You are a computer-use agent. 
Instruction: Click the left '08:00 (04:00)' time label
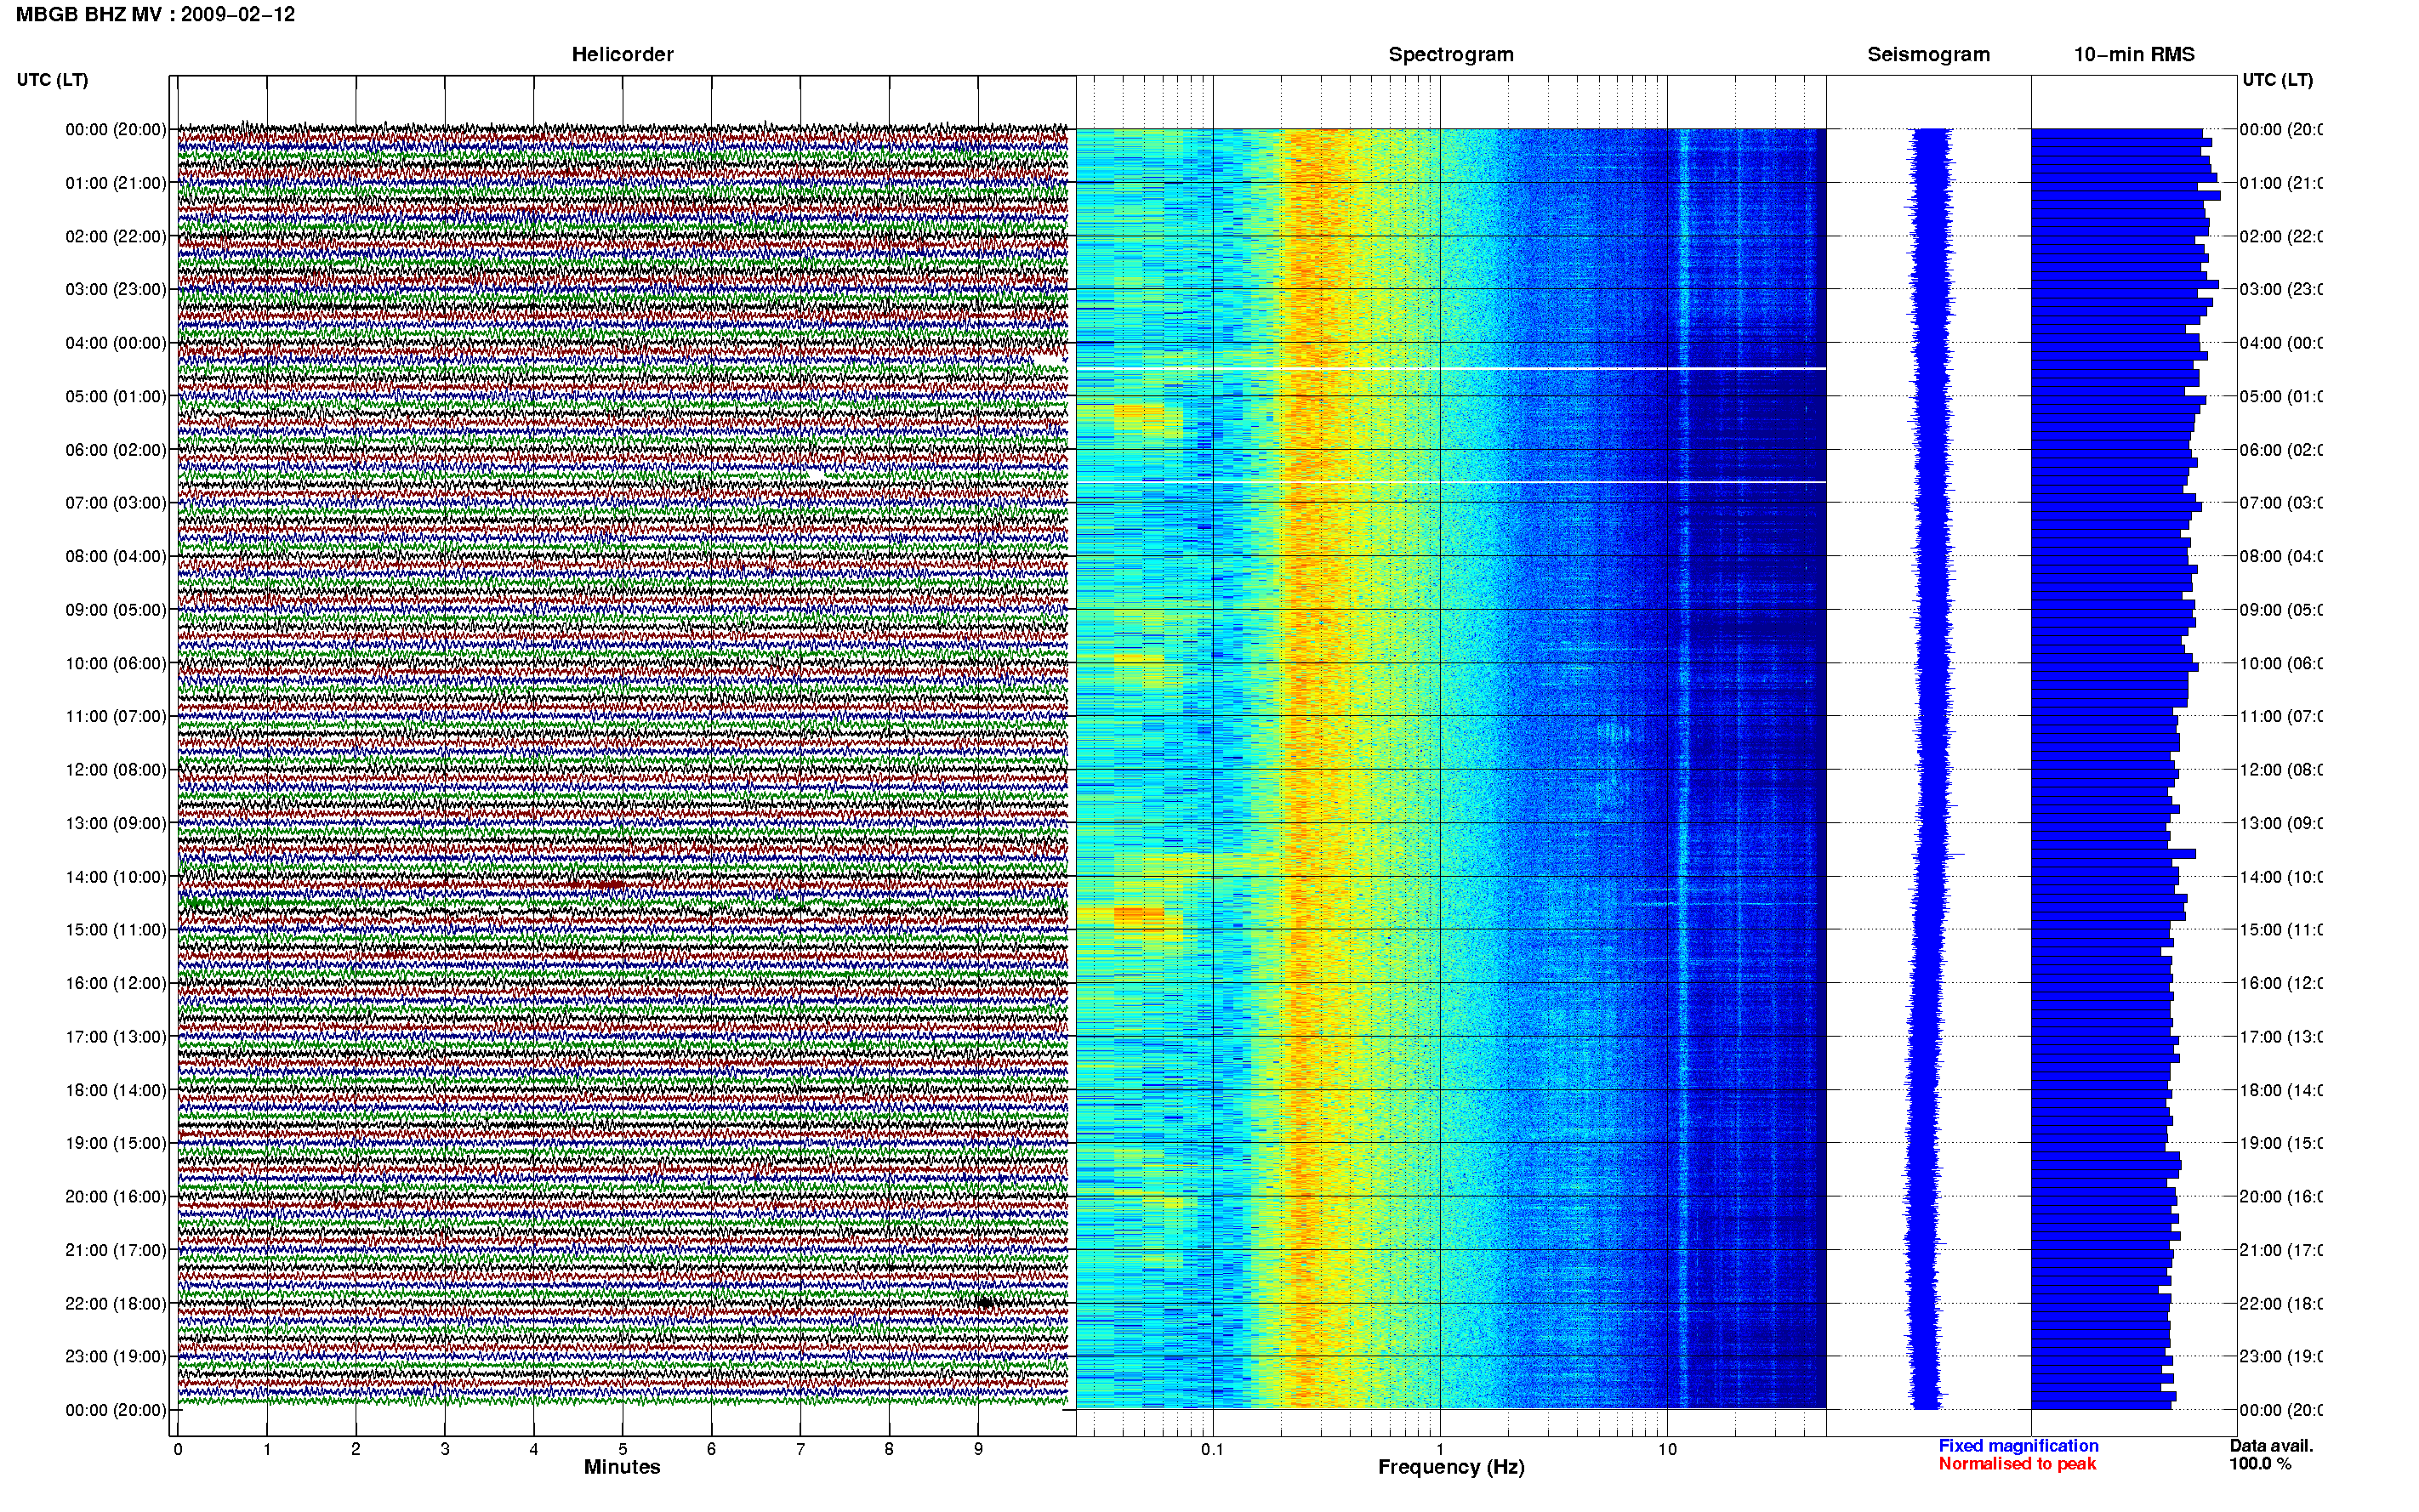pyautogui.click(x=116, y=556)
